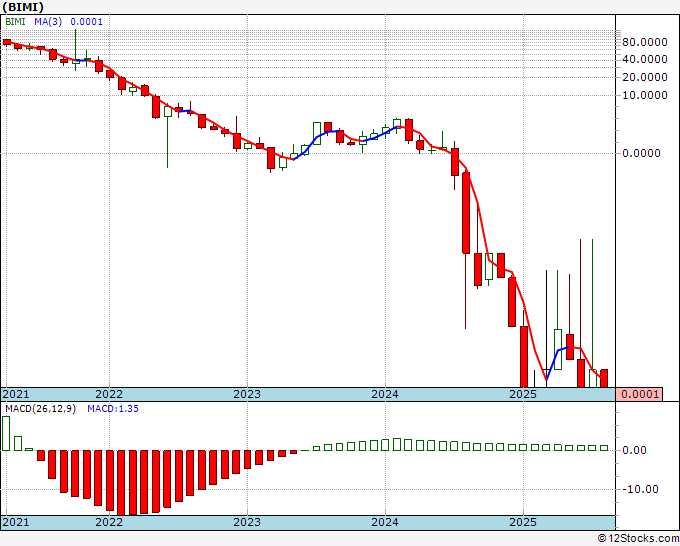Click the 20.0000 price axis label
The height and width of the screenshot is (546, 680).
click(x=645, y=77)
